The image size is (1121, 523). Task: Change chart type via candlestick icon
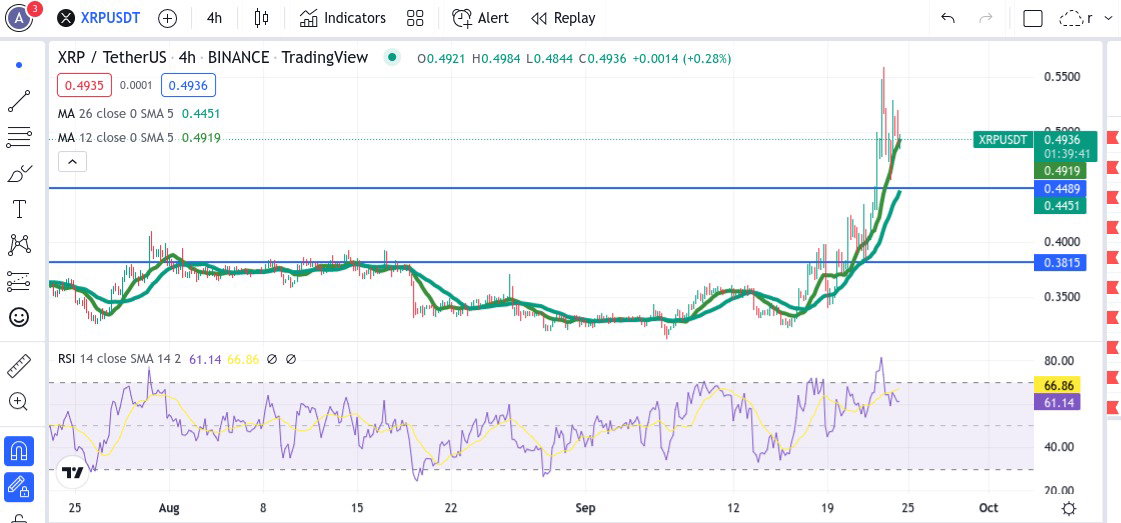(261, 19)
